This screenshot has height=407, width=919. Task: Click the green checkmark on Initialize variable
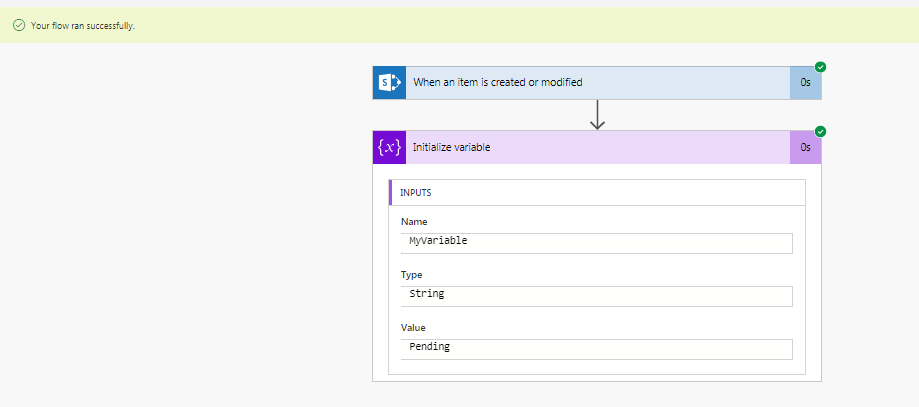[x=821, y=131]
